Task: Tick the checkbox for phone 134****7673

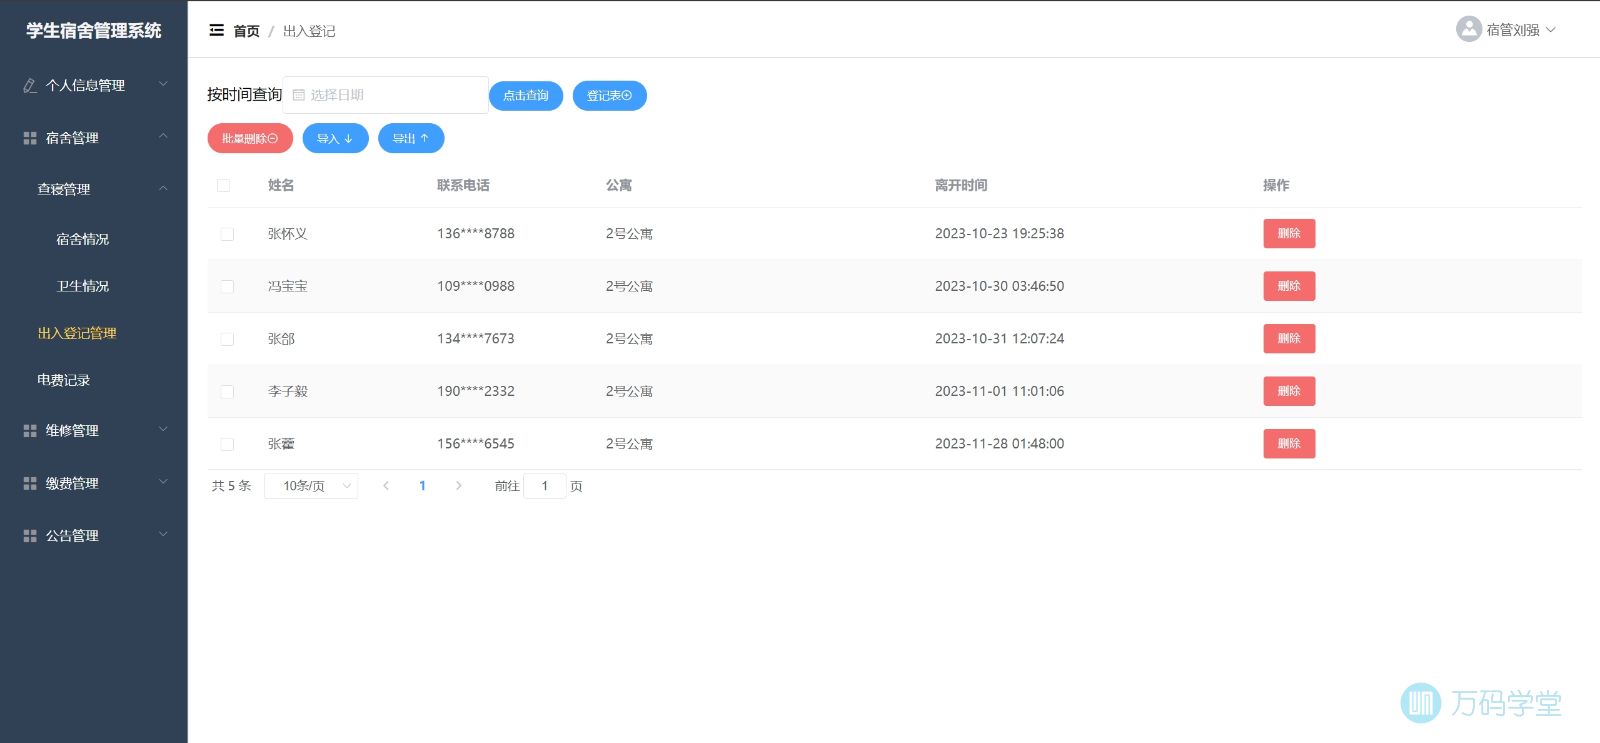Action: coord(227,339)
